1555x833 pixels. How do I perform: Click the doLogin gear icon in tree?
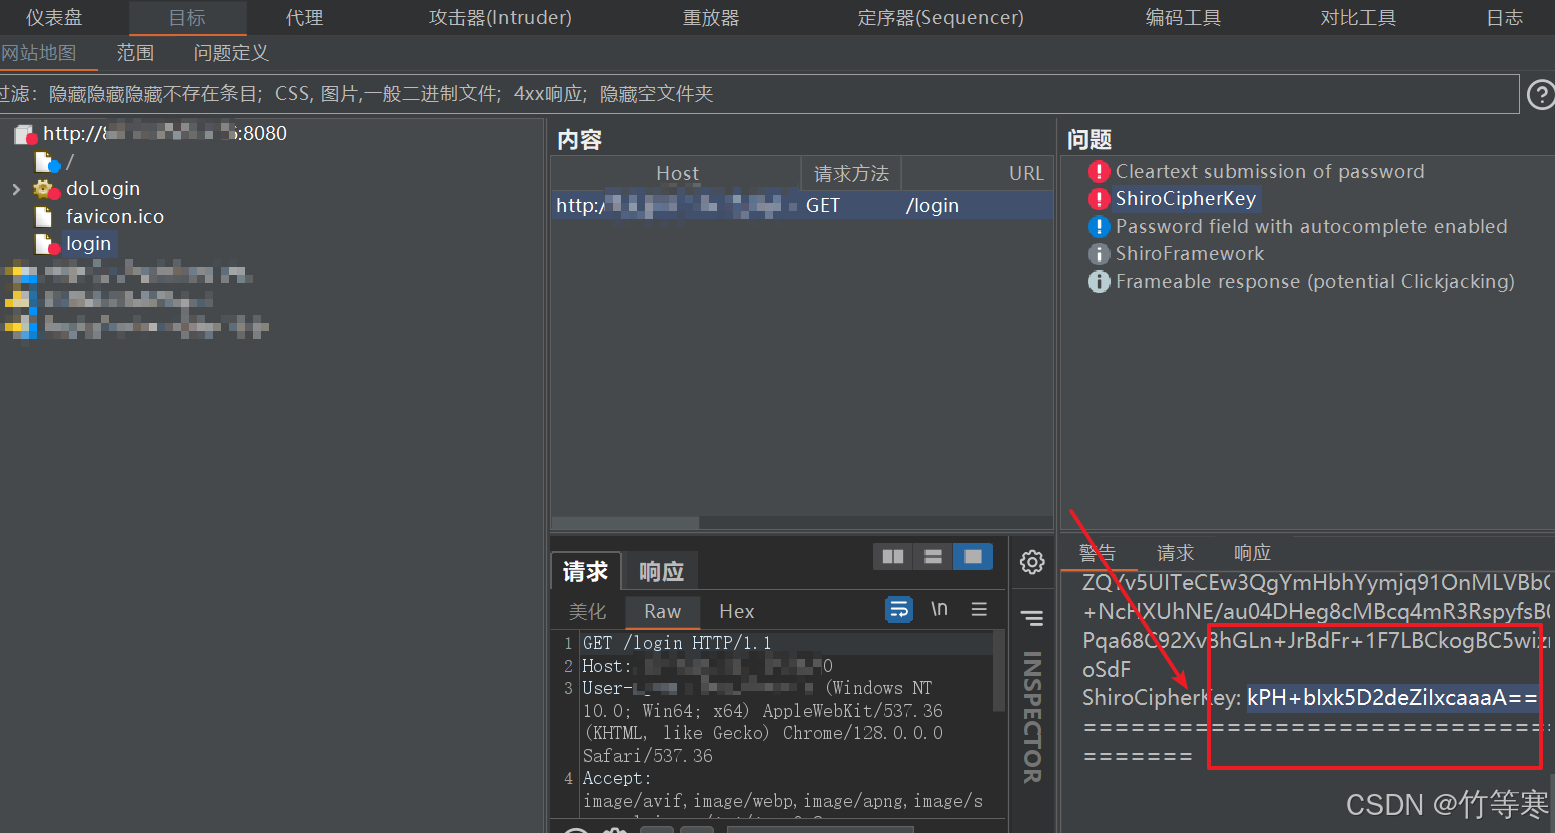pos(45,189)
